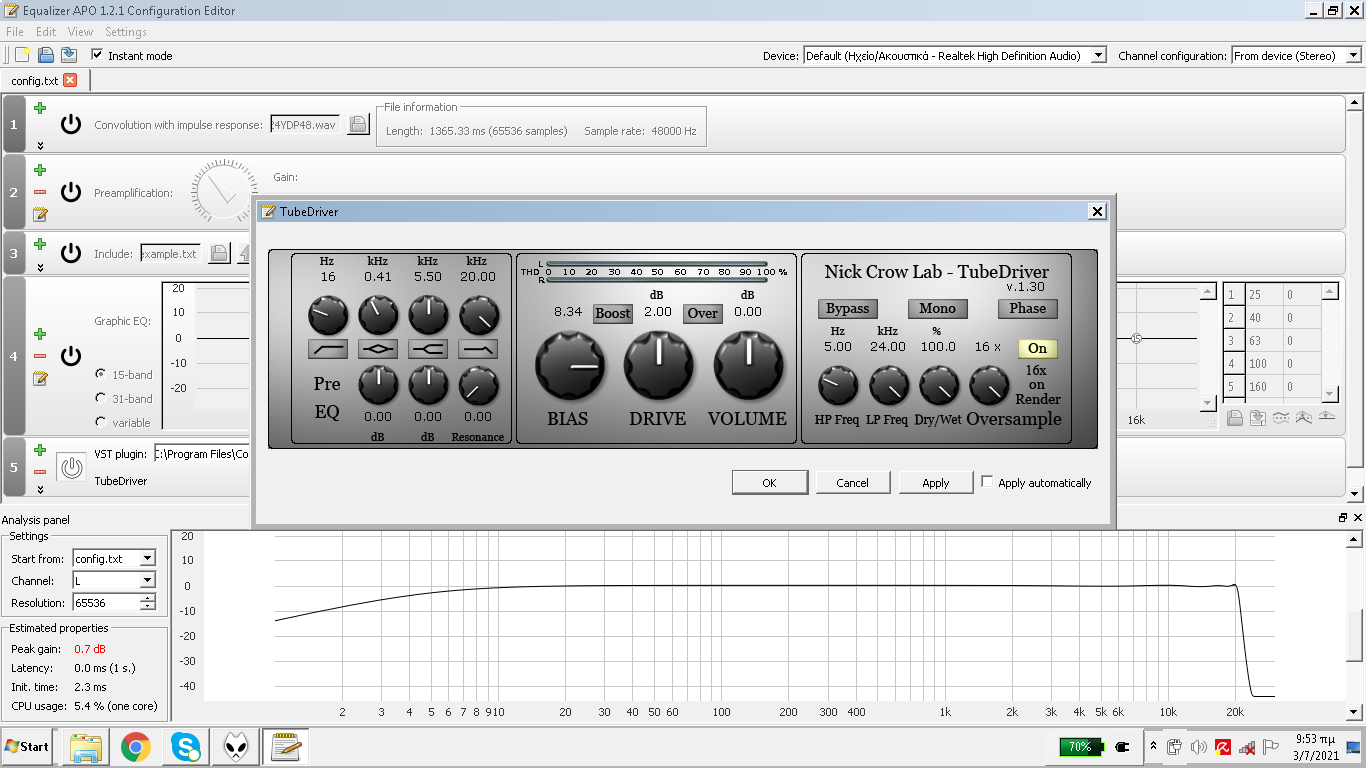Toggle the Instant mode checkbox
This screenshot has height=768, width=1366.
coord(97,55)
